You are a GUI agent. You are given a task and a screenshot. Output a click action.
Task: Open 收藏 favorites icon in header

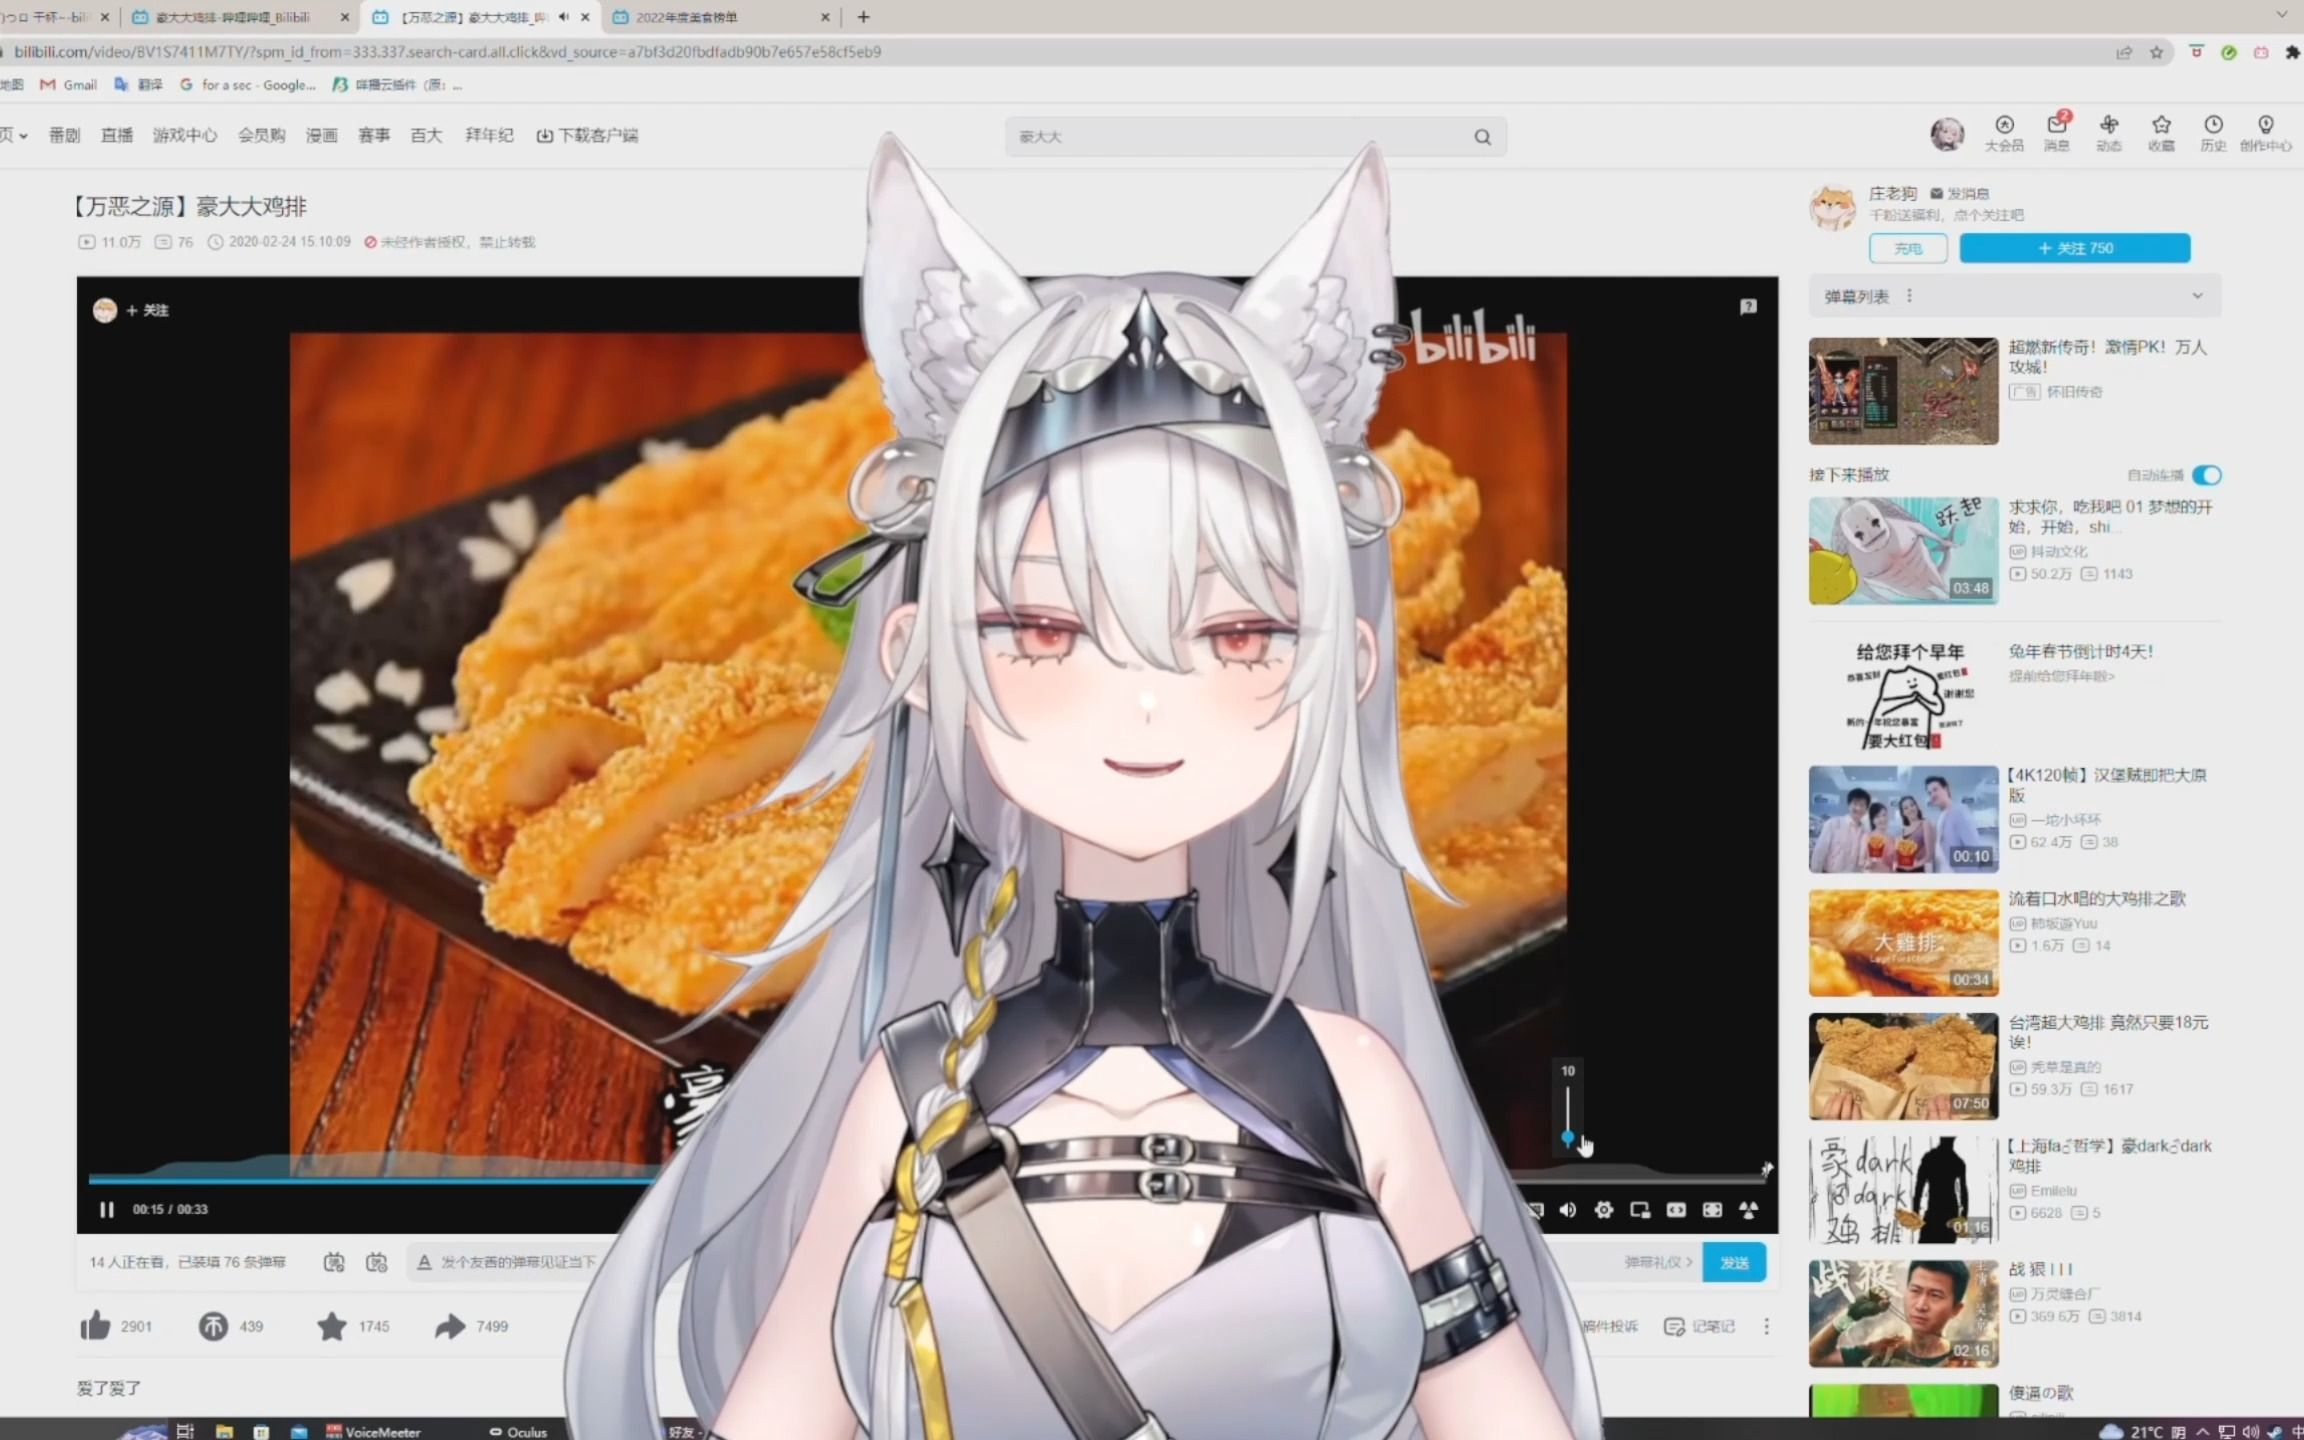[x=2161, y=133]
